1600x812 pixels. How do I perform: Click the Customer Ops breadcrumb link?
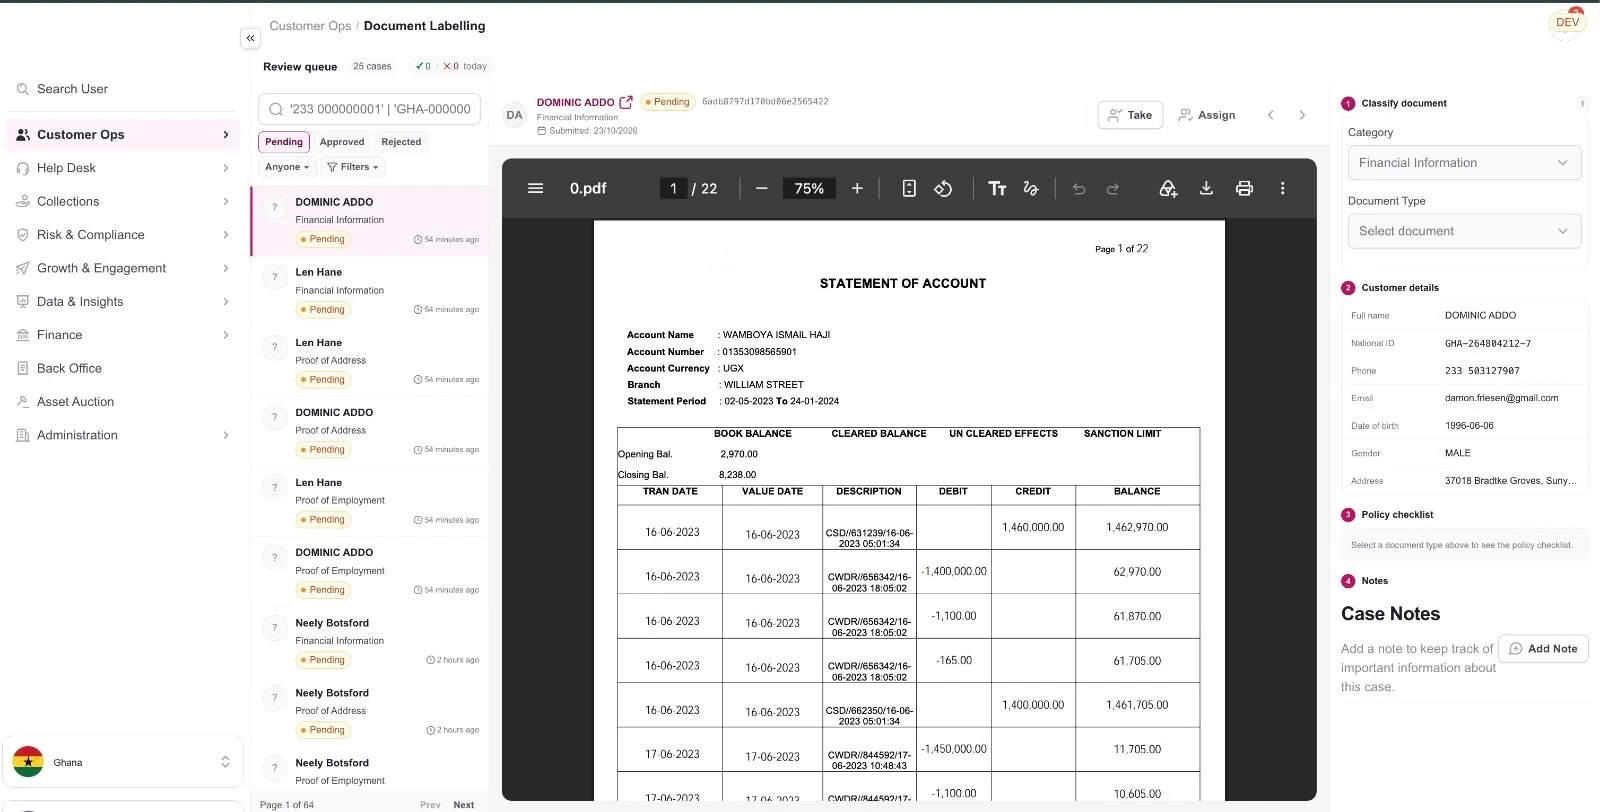310,26
